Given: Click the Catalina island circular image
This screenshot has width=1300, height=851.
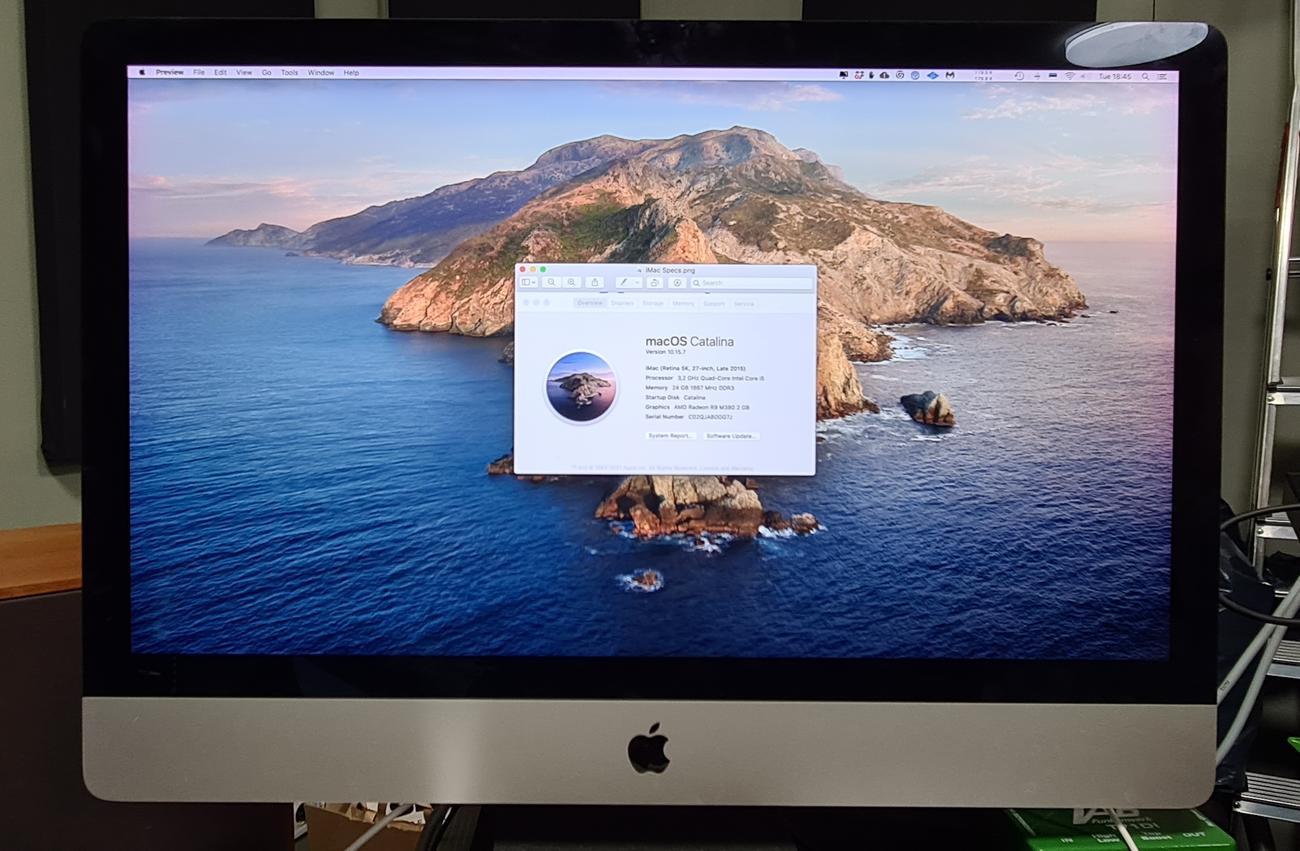Looking at the screenshot, I should (x=581, y=387).
